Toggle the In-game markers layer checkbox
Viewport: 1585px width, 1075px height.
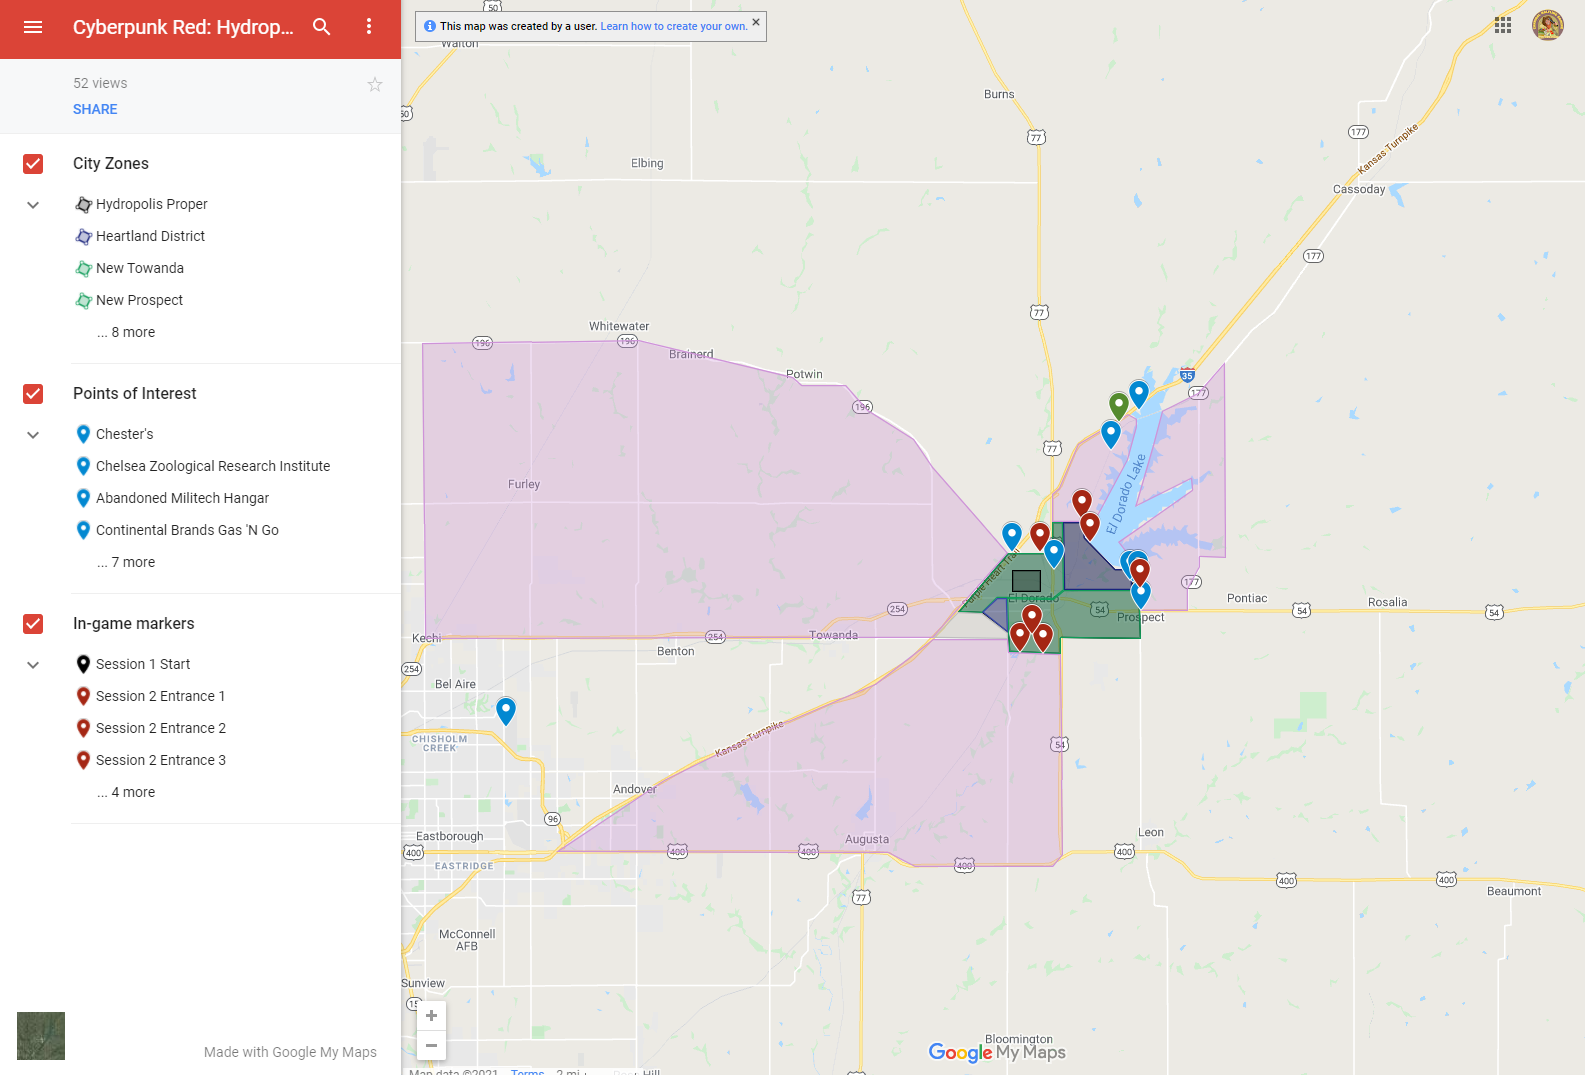click(x=33, y=624)
